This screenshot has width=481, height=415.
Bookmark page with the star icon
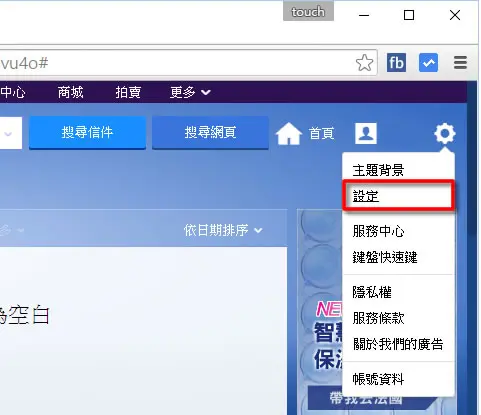364,63
